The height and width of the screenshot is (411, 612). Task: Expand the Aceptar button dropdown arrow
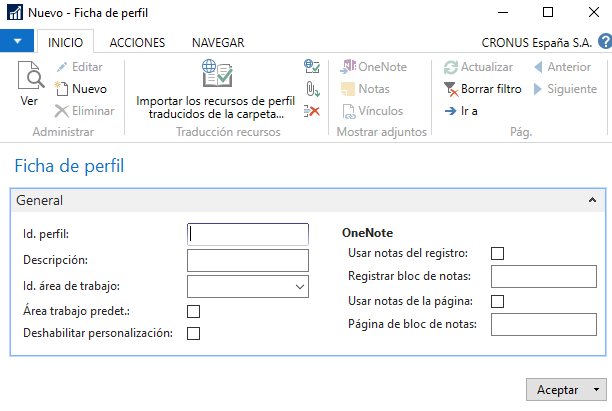click(x=596, y=390)
